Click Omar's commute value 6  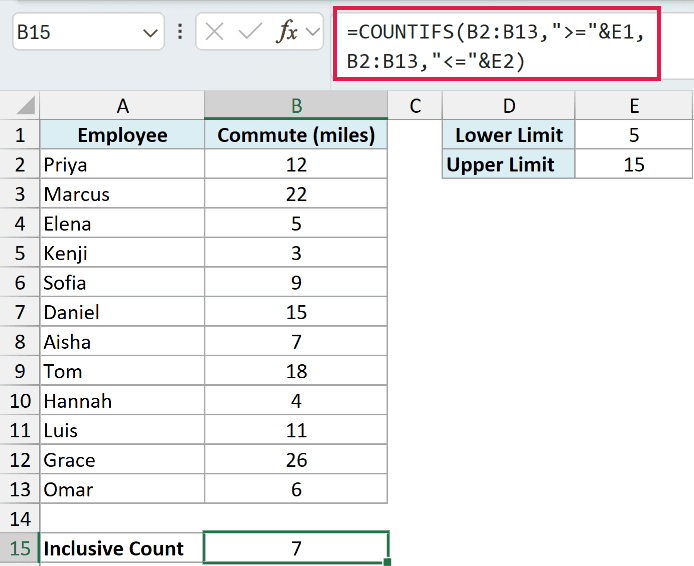pyautogui.click(x=296, y=489)
